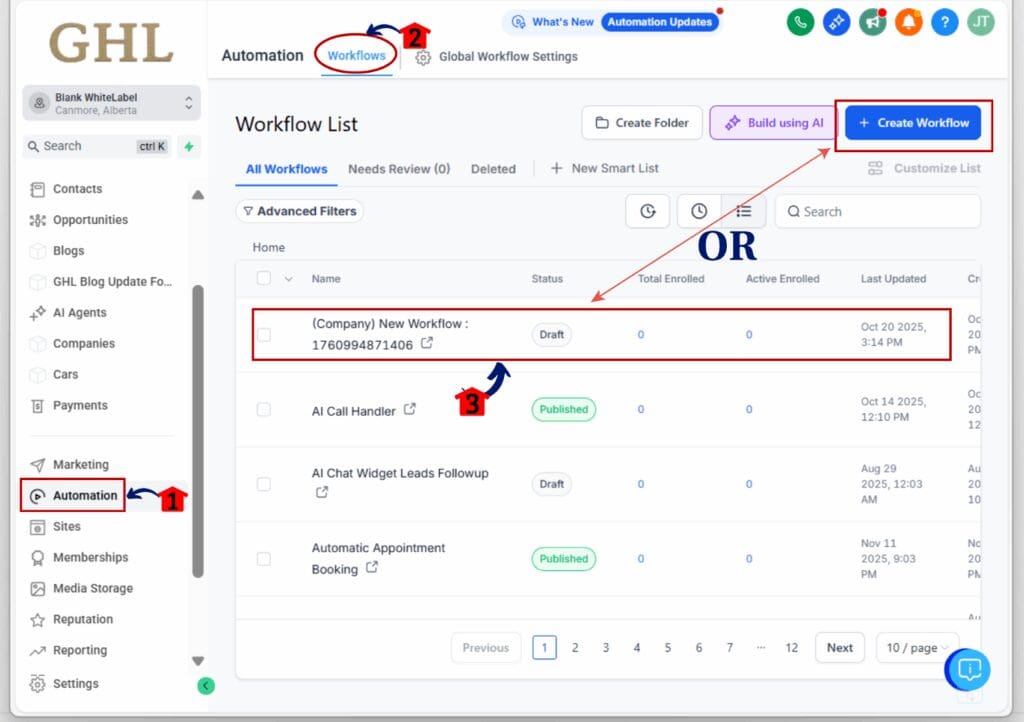Open notifications via the orange bell icon

tap(908, 21)
